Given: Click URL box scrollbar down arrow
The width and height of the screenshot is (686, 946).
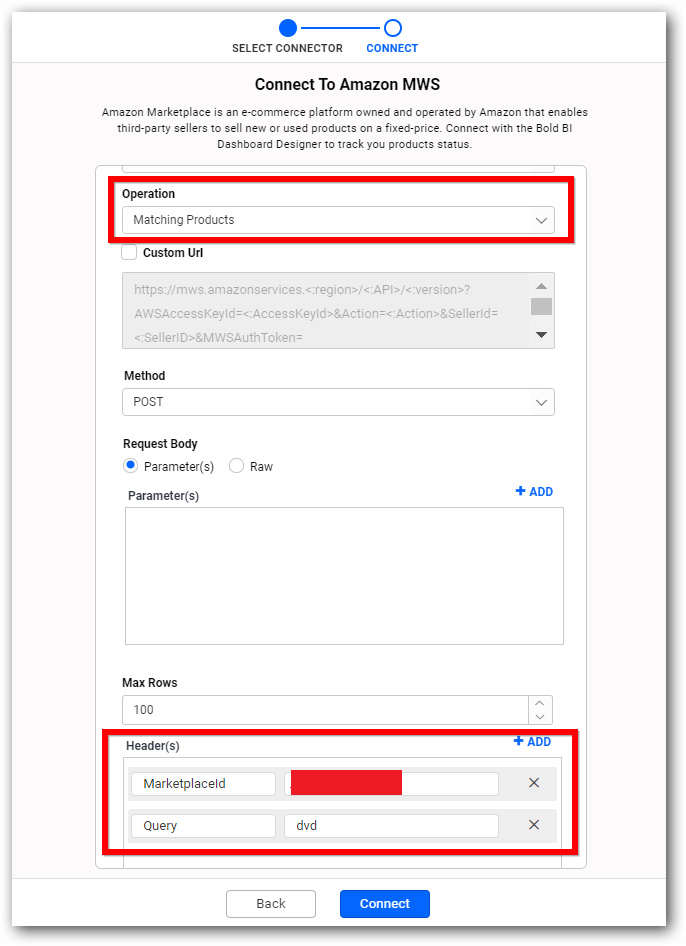Looking at the screenshot, I should (x=541, y=335).
